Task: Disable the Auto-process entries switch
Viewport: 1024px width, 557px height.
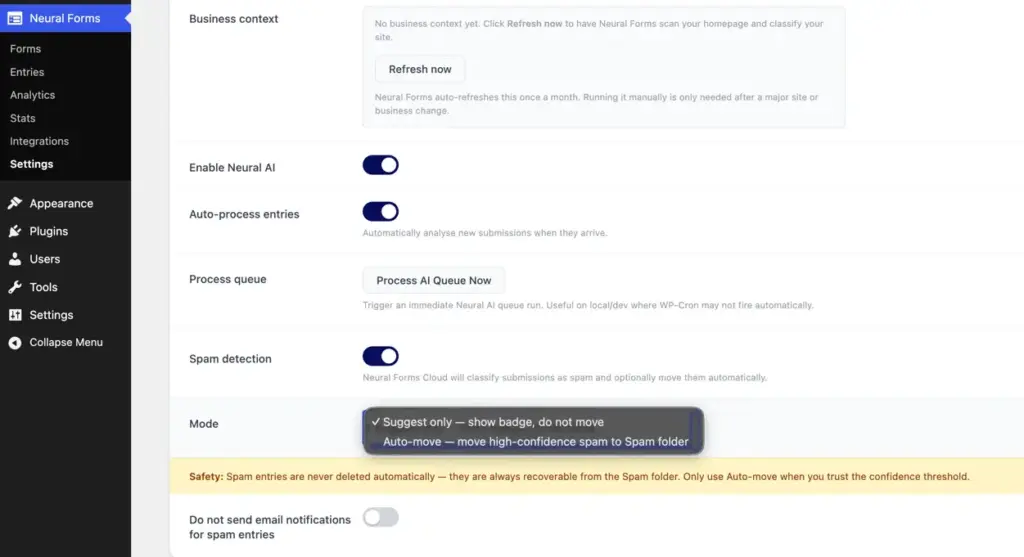Action: (x=380, y=212)
